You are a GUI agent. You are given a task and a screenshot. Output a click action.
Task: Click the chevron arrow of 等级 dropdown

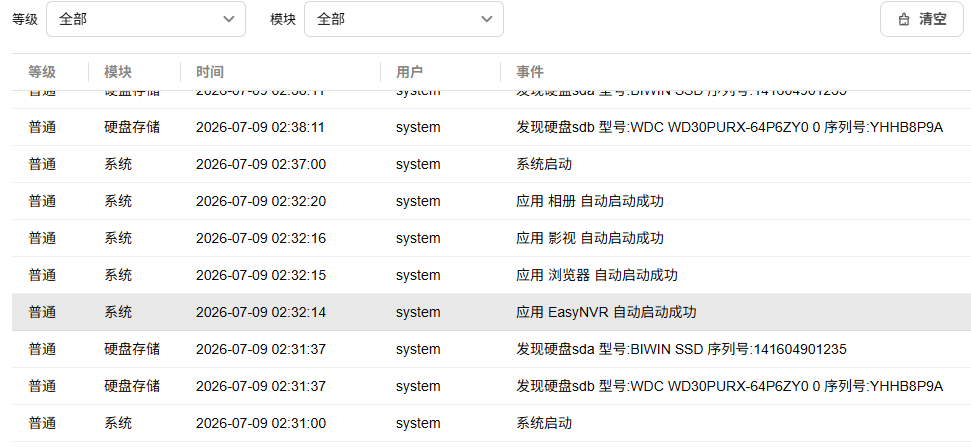(x=229, y=19)
